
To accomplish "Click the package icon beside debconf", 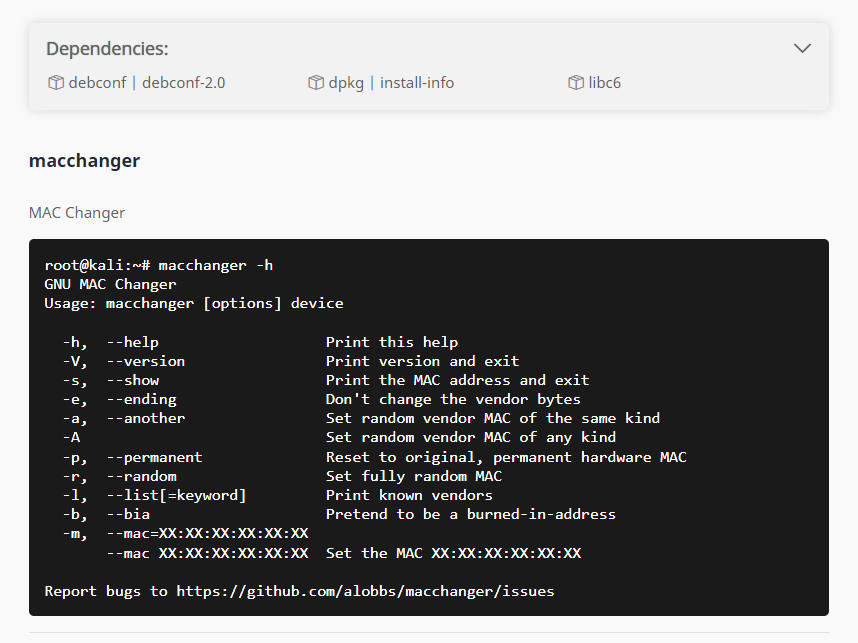I will tap(56, 83).
